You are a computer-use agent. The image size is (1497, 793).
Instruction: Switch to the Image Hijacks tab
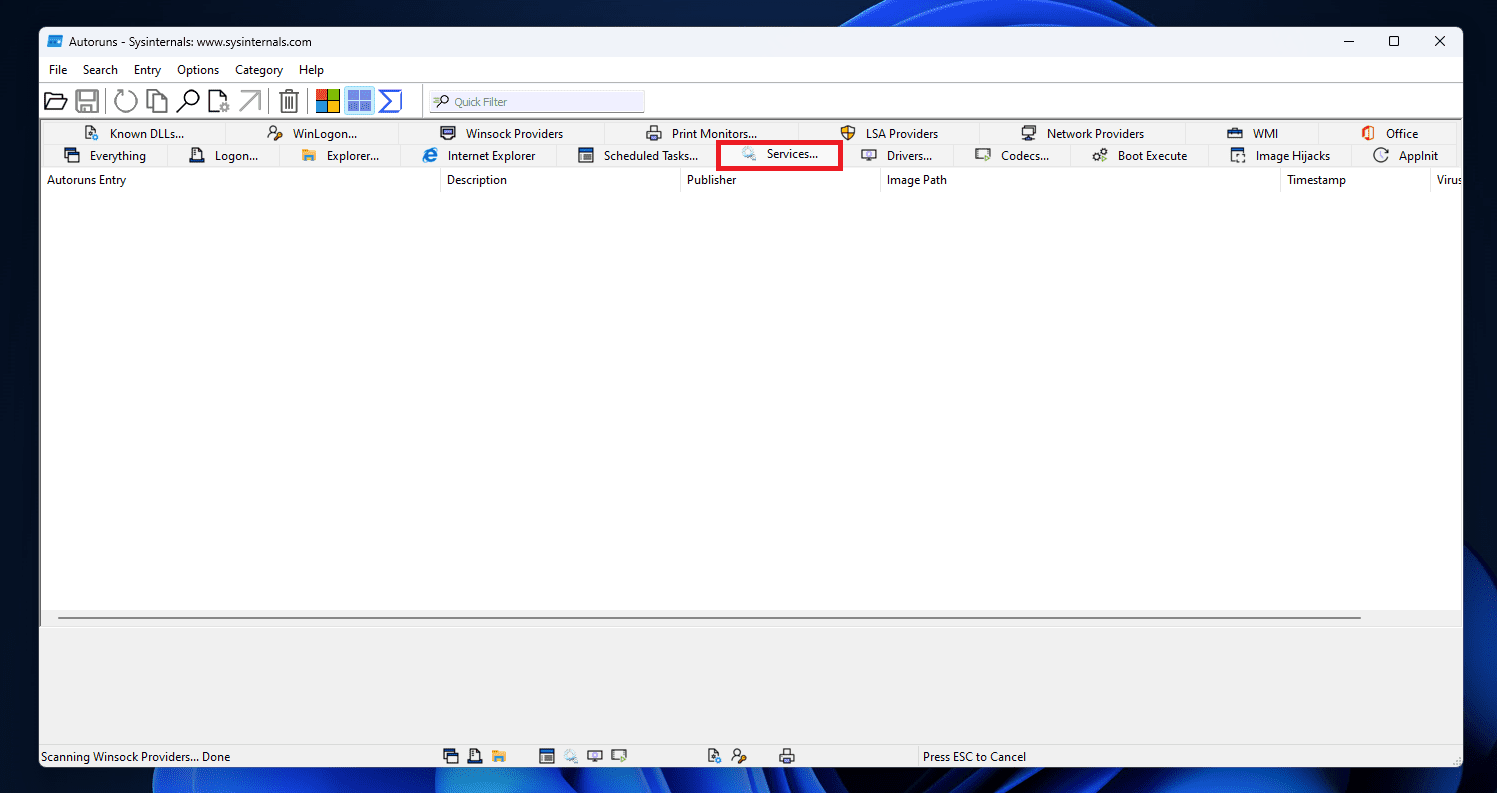[x=1280, y=156]
